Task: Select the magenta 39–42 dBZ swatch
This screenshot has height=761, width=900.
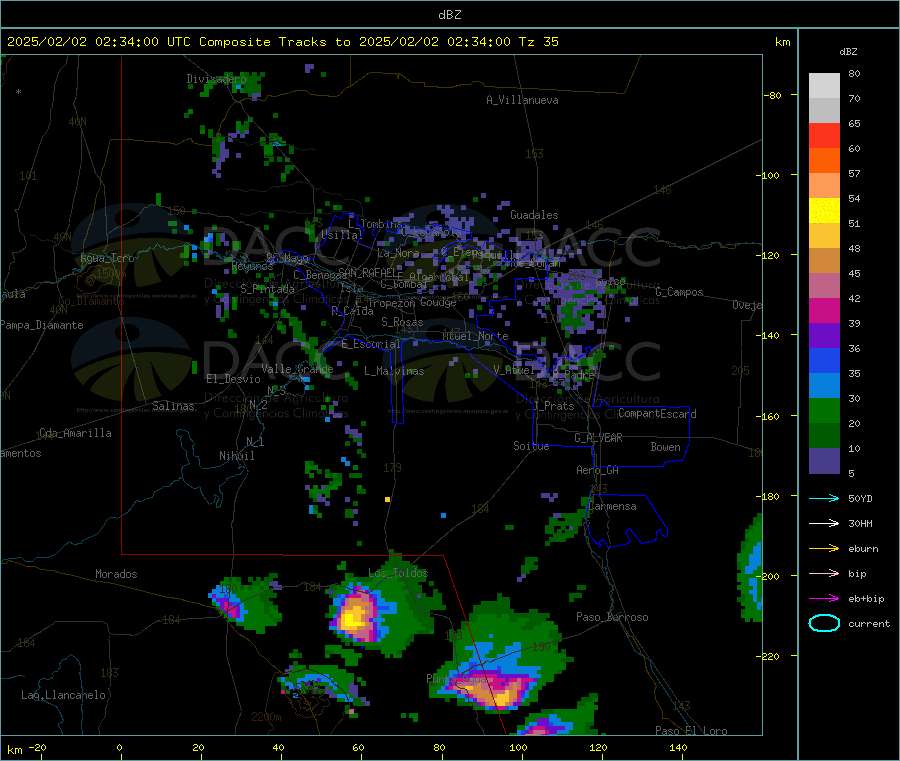Action: tap(824, 310)
